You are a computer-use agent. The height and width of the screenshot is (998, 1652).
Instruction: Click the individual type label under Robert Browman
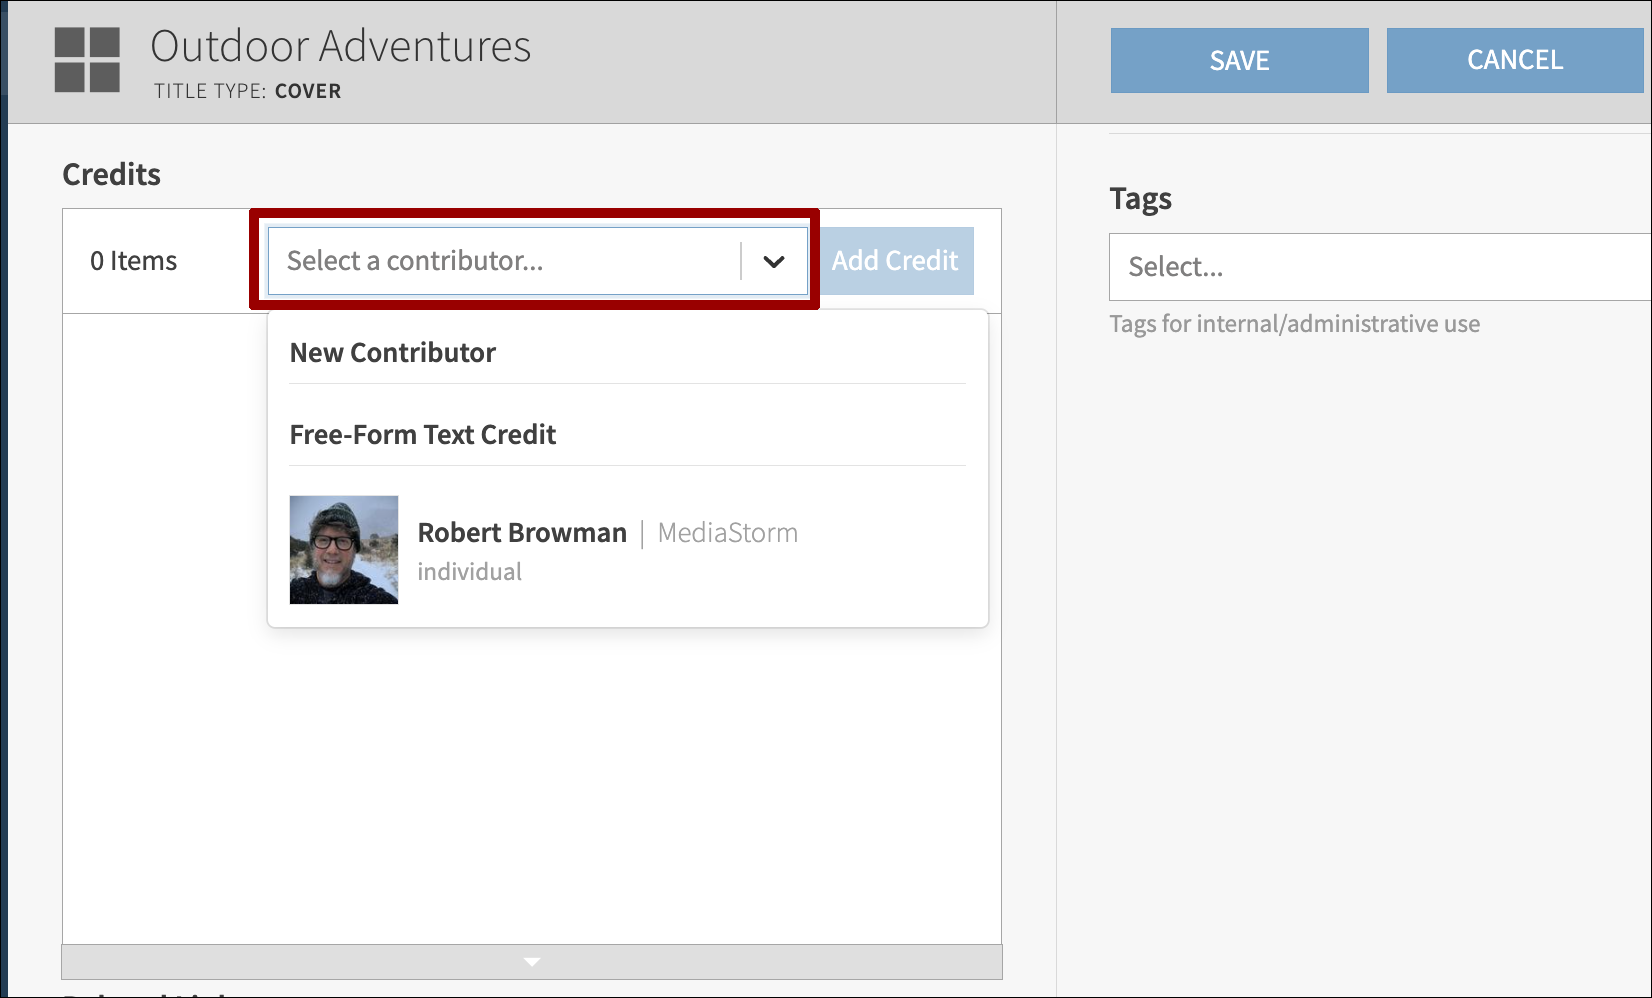tap(470, 572)
